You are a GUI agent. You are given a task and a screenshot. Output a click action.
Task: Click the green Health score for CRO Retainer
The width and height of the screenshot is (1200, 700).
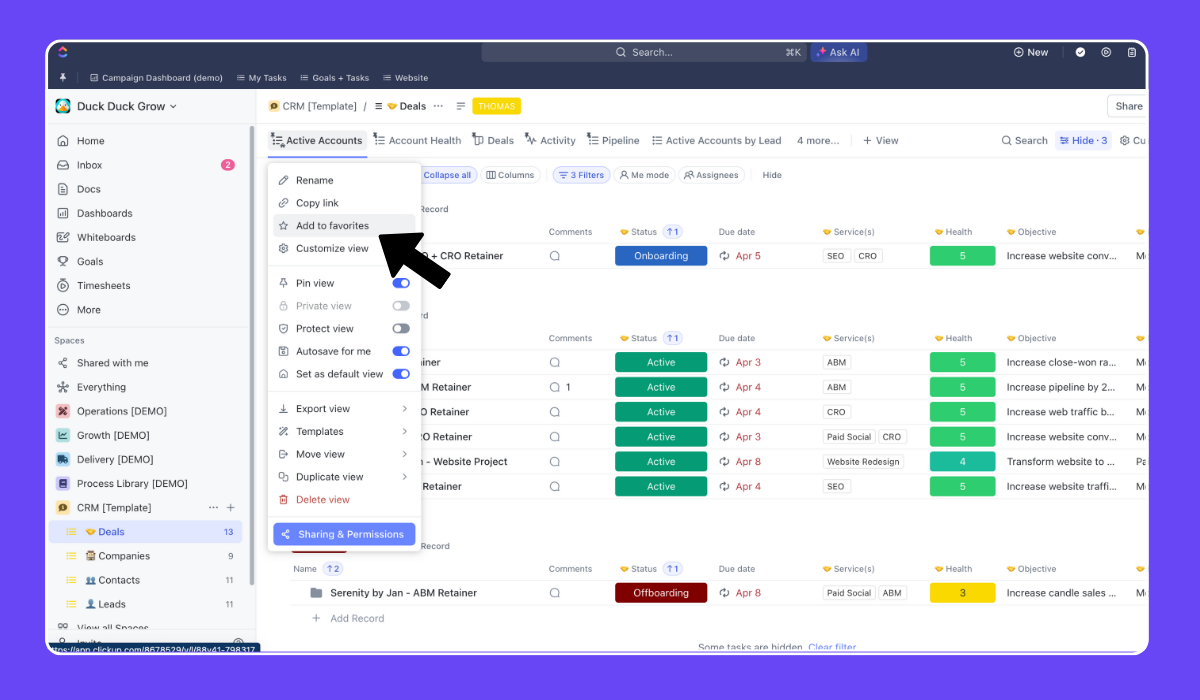(962, 411)
